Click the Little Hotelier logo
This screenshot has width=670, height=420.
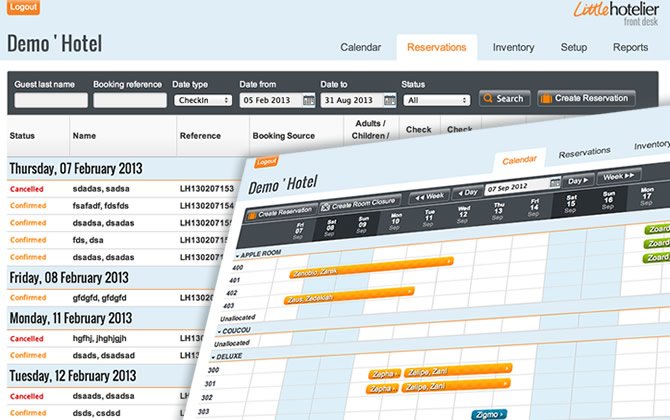pyautogui.click(x=616, y=13)
